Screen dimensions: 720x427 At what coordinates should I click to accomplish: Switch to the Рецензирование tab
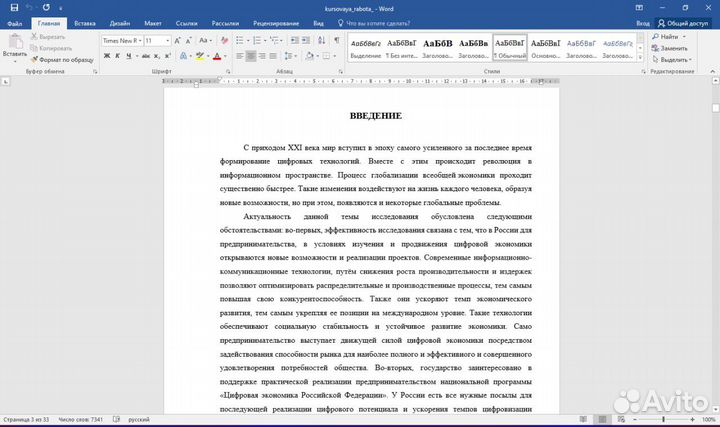(x=276, y=23)
